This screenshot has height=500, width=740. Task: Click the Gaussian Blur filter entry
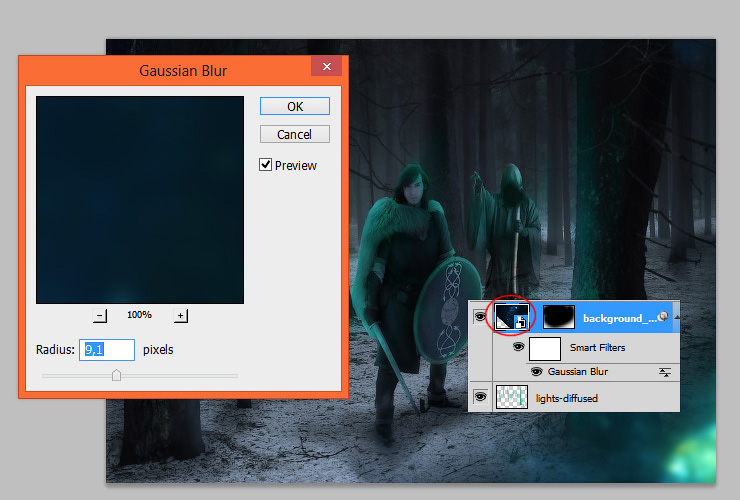point(578,372)
